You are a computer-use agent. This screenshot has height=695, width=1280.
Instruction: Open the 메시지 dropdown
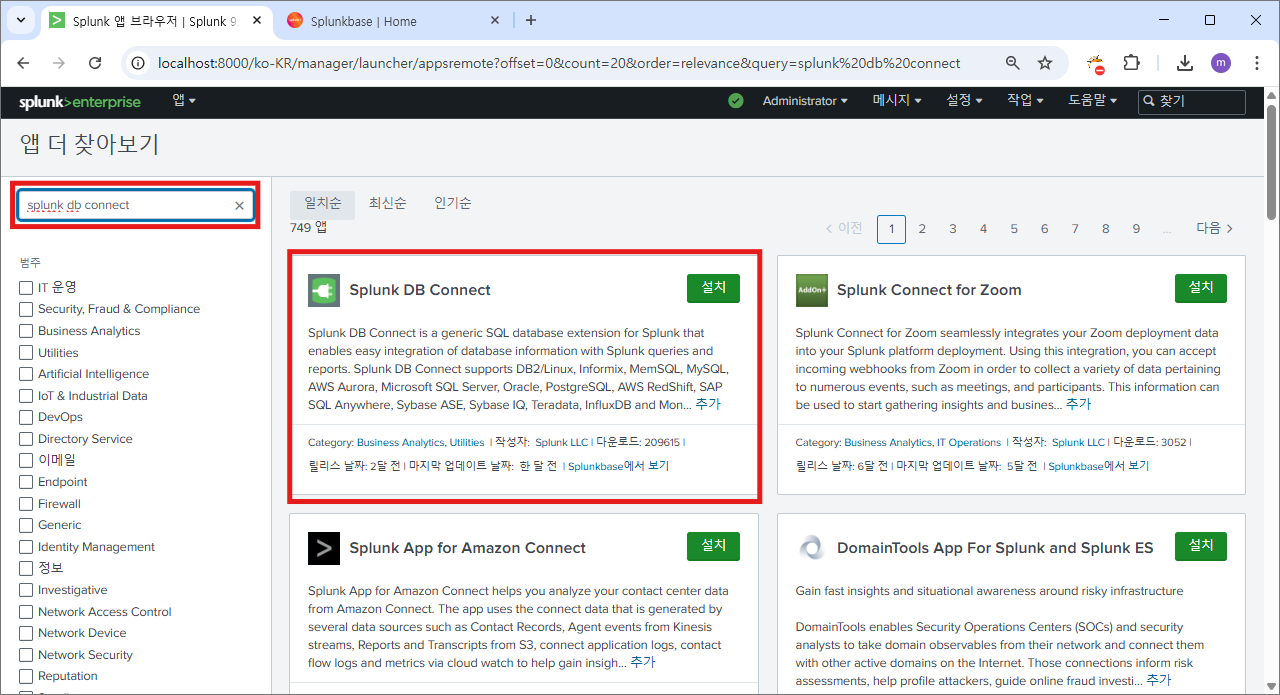pos(896,101)
